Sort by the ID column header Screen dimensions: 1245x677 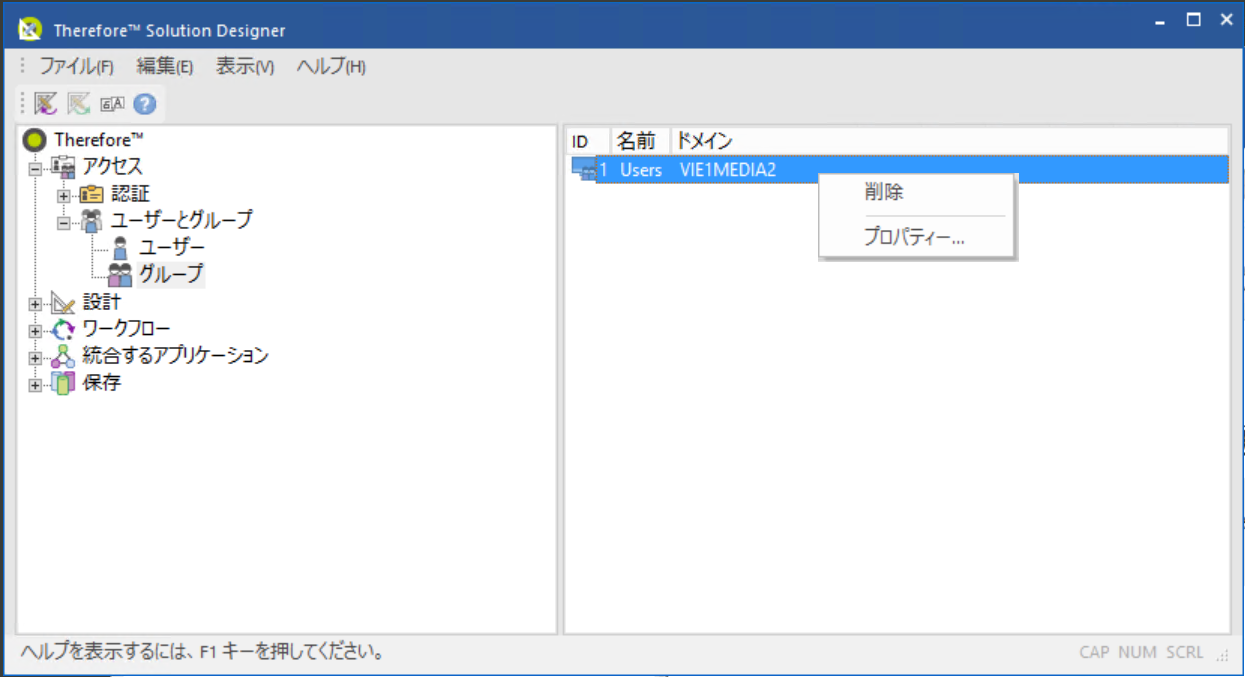pos(588,141)
